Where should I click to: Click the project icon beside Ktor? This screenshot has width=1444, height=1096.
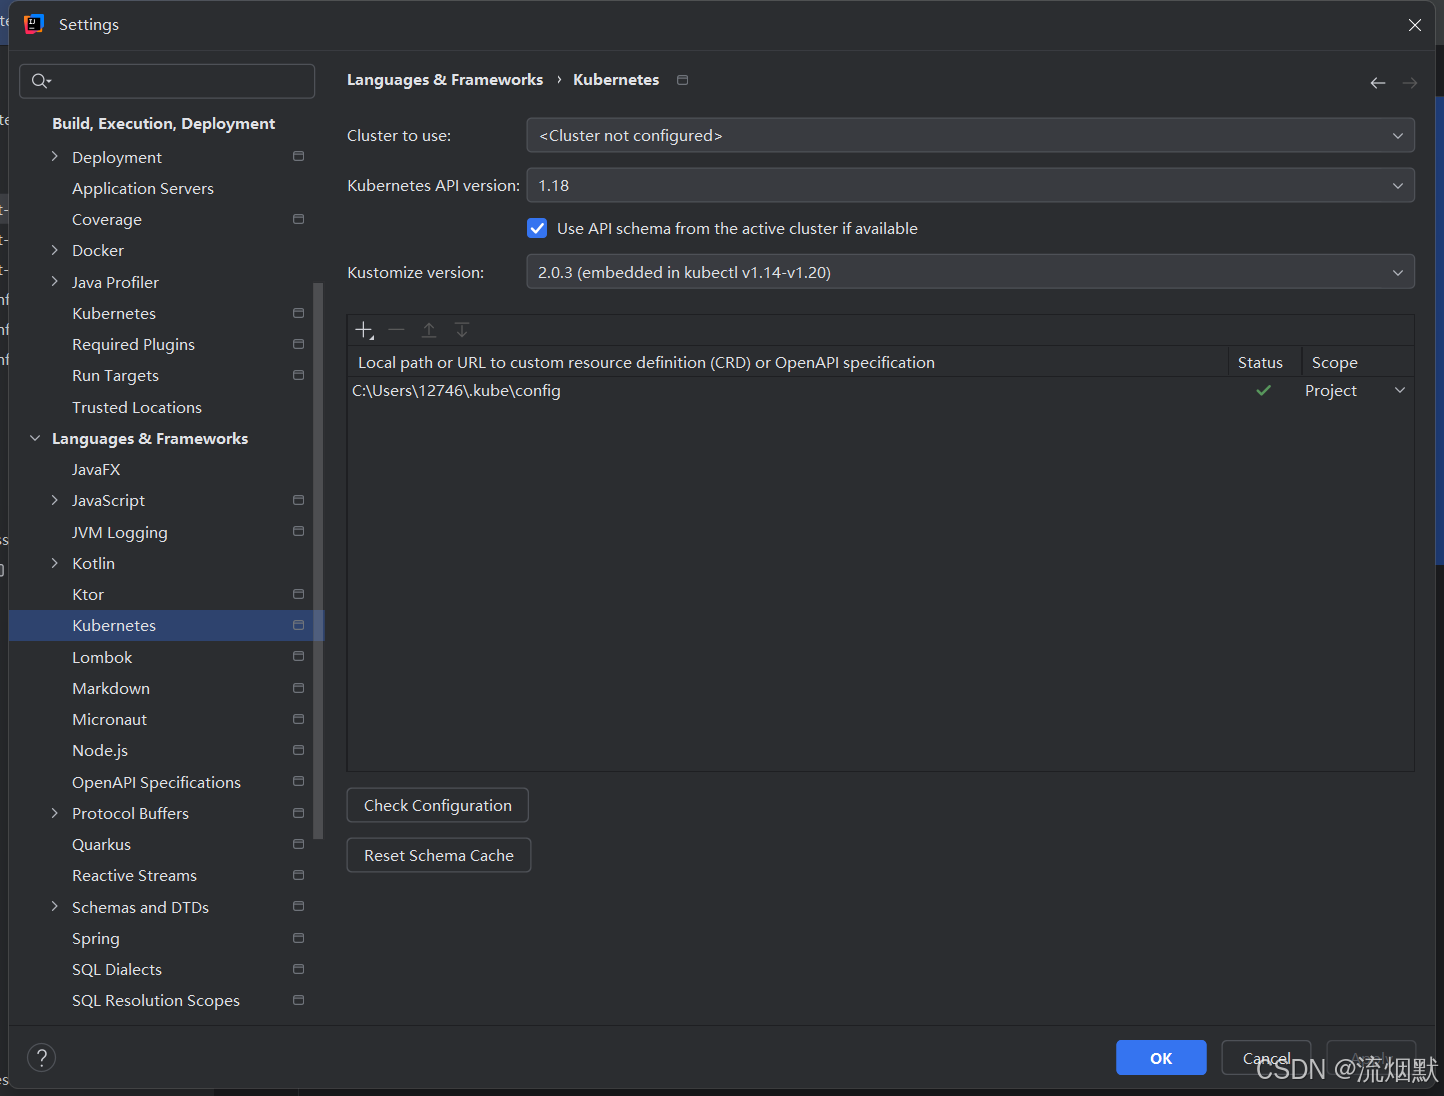coord(298,594)
